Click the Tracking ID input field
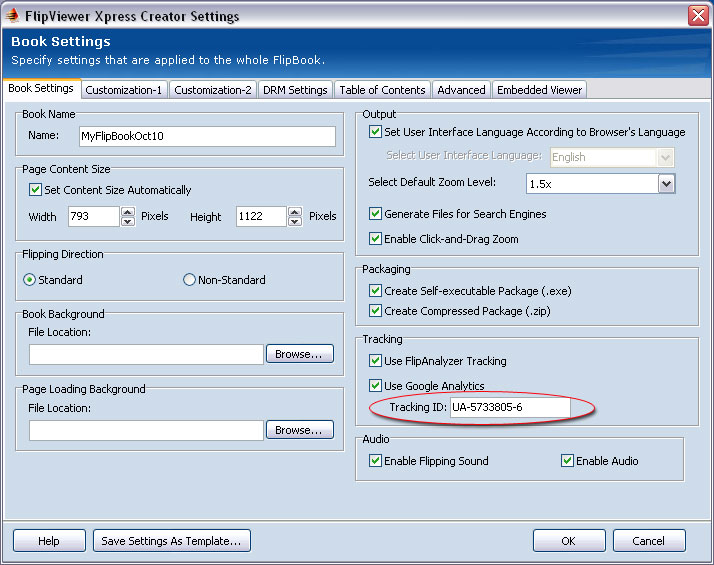714x565 pixels. [510, 407]
